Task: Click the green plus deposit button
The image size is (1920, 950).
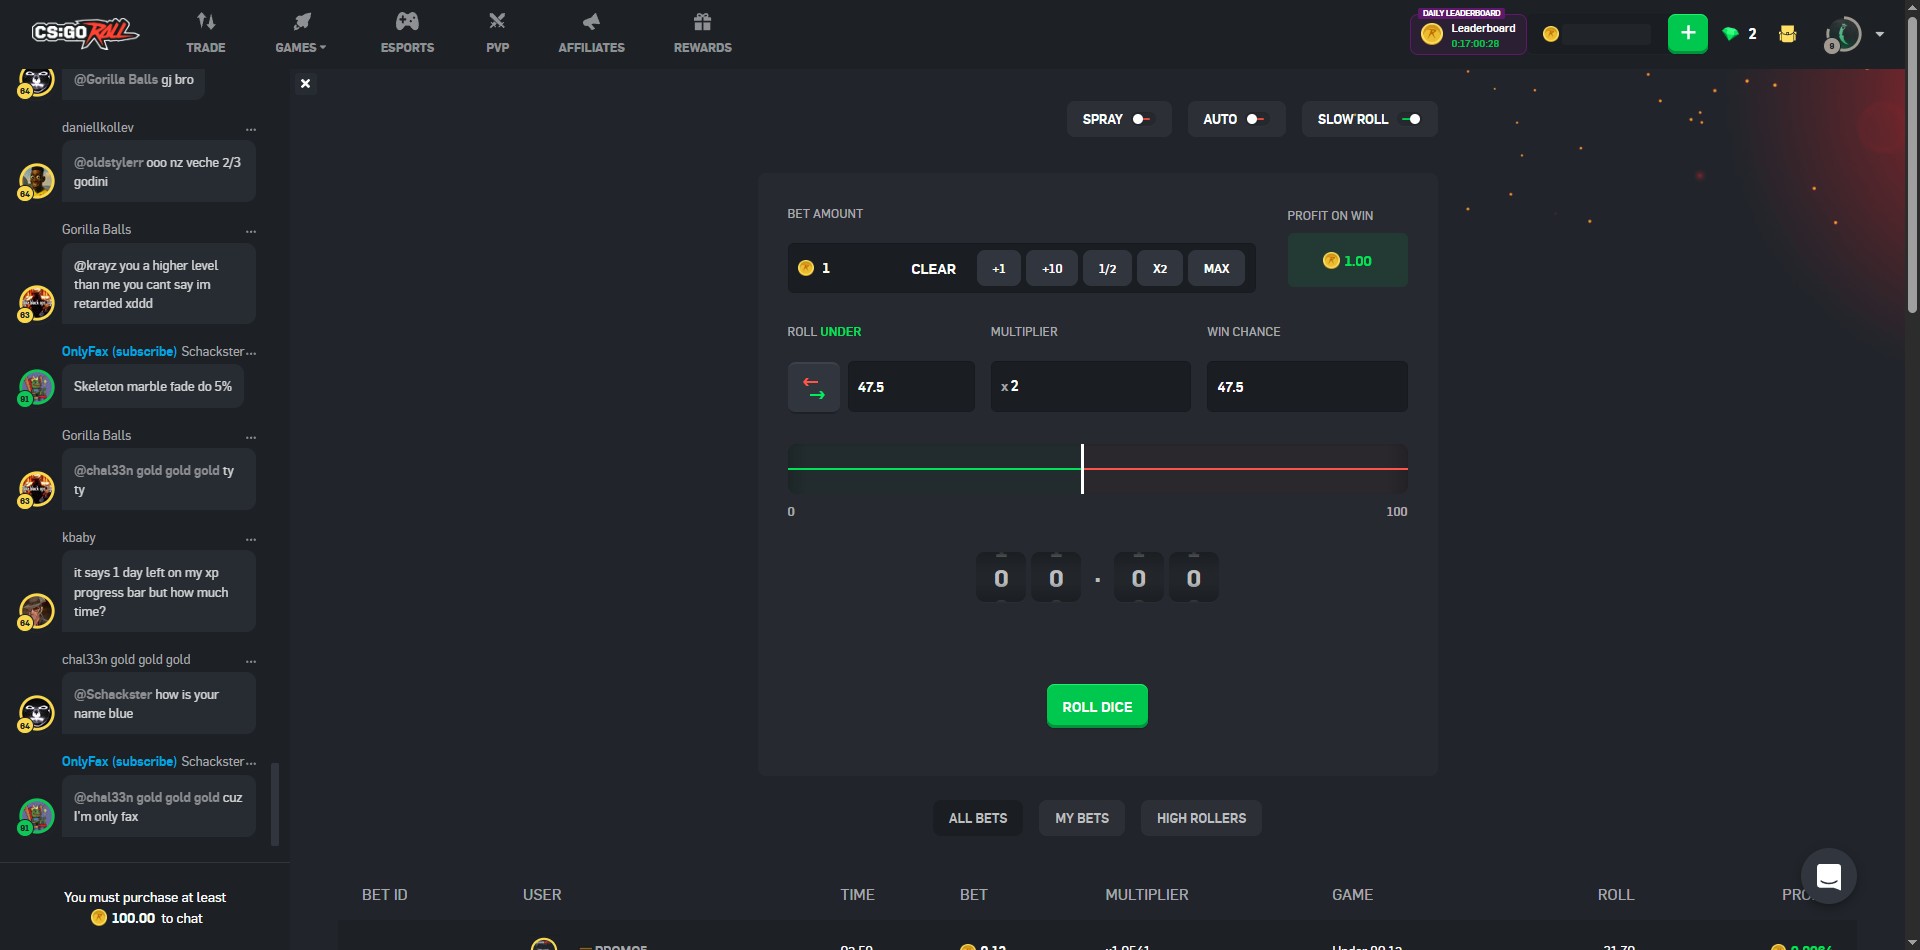Action: pyautogui.click(x=1688, y=33)
